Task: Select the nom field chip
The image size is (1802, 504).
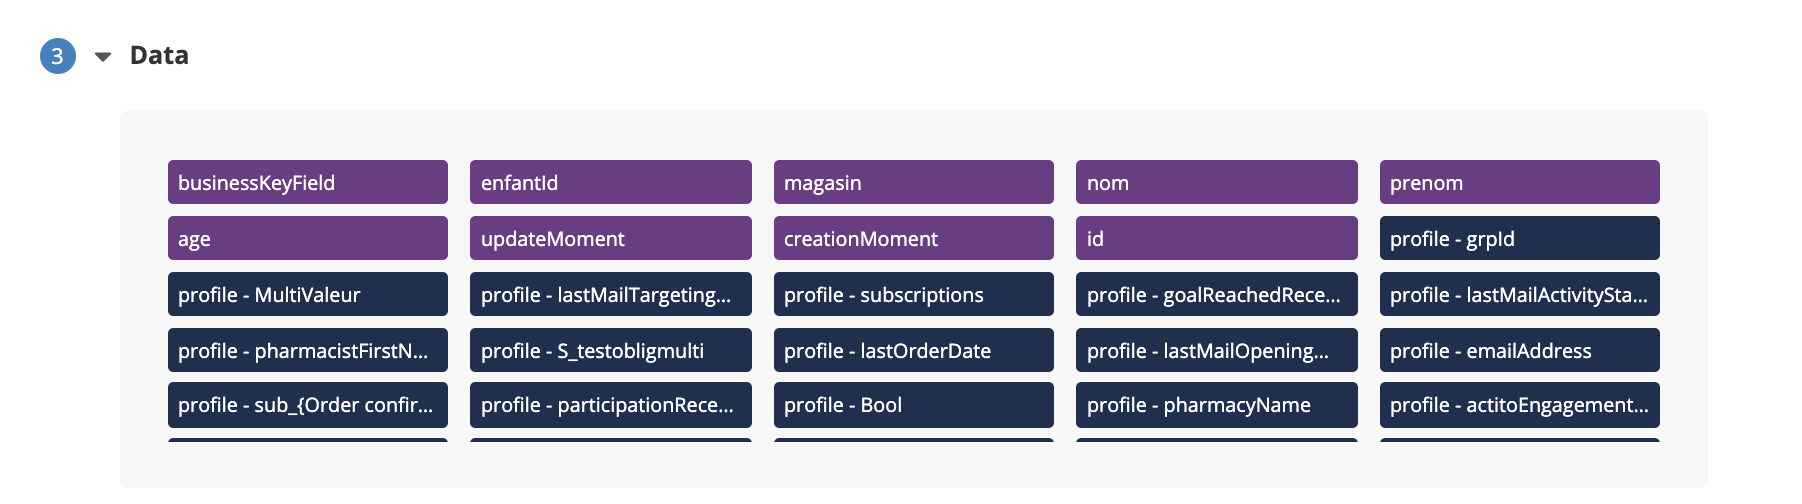Action: point(1216,183)
